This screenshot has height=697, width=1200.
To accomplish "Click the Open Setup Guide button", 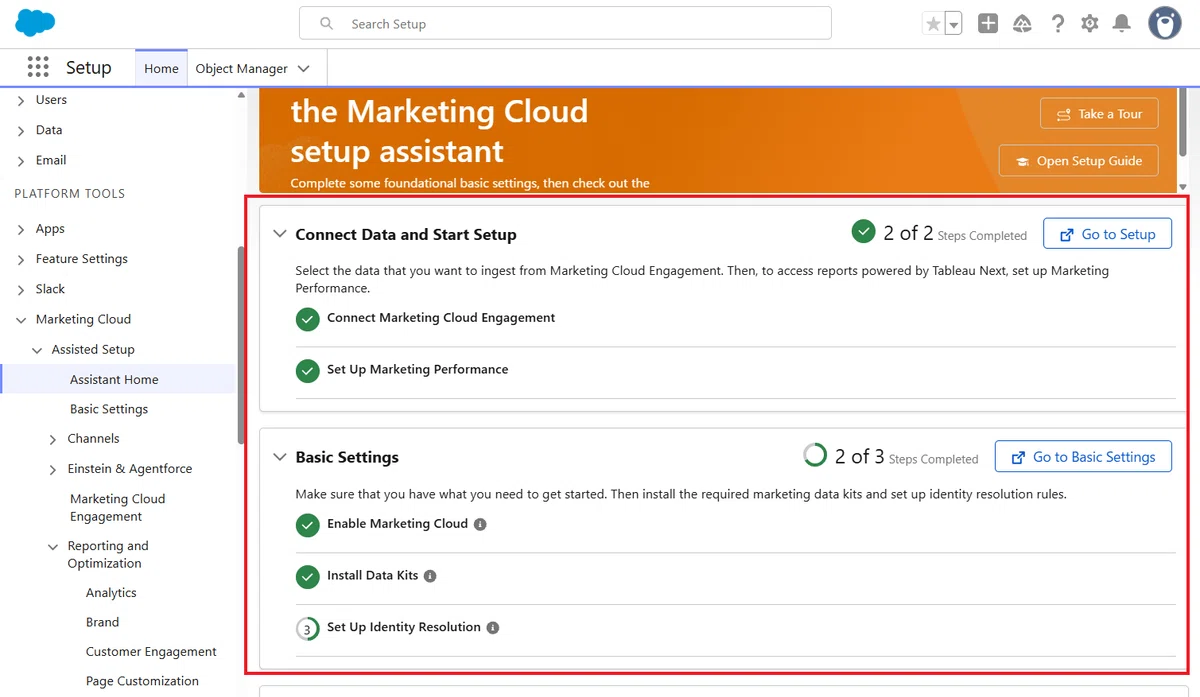I will (1078, 161).
